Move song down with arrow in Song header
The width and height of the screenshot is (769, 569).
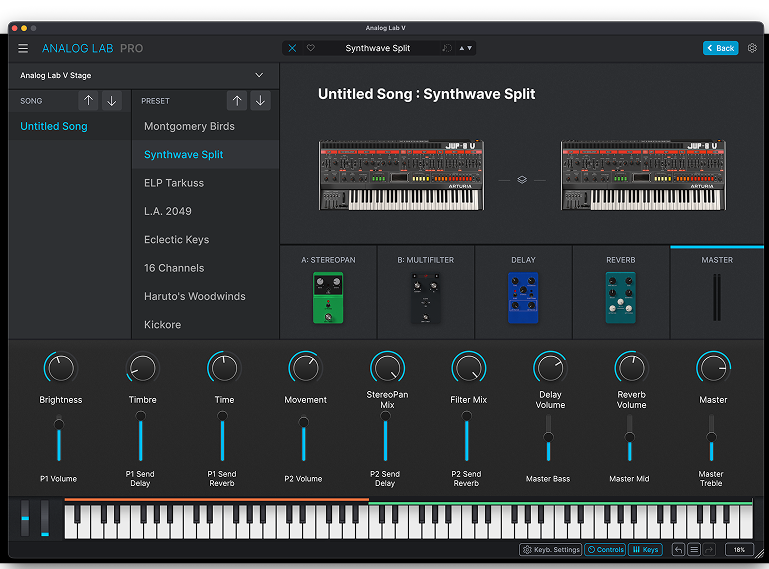111,101
